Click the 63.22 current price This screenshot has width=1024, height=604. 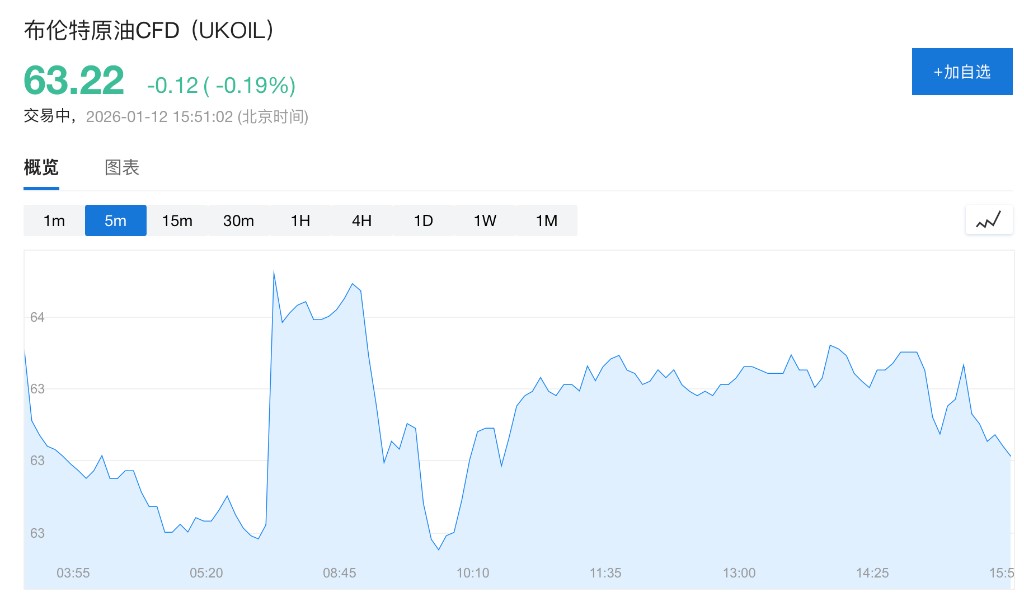[74, 81]
